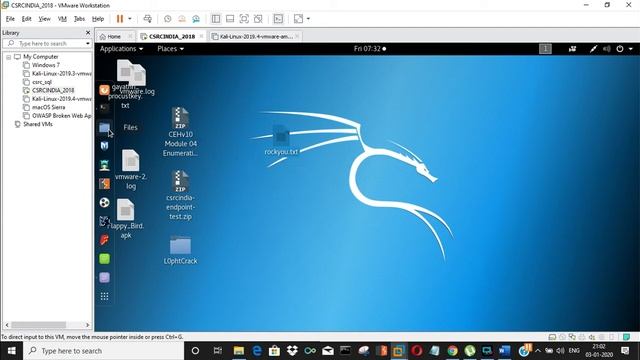Viewport: 640px width, 360px height.
Task: Click the Kali volume icon
Action: tap(607, 49)
